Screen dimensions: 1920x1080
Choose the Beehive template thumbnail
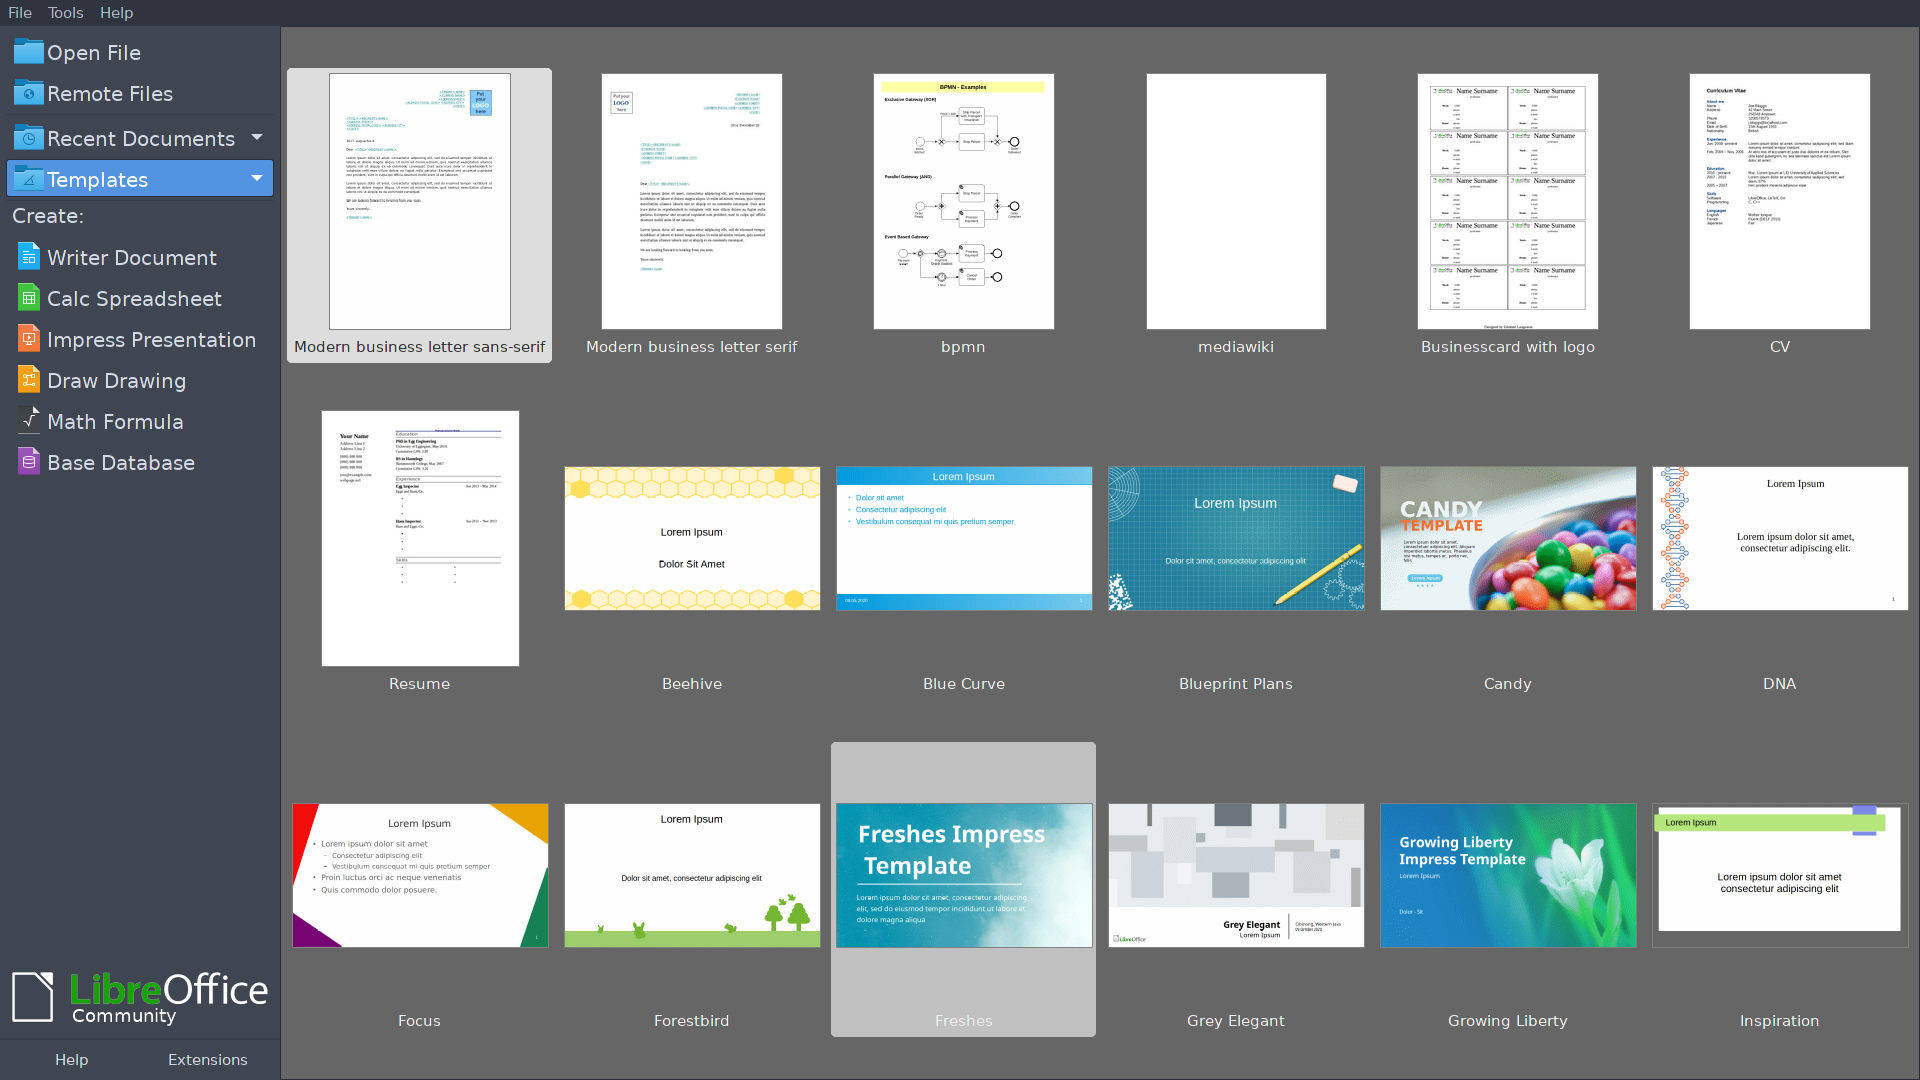point(692,538)
